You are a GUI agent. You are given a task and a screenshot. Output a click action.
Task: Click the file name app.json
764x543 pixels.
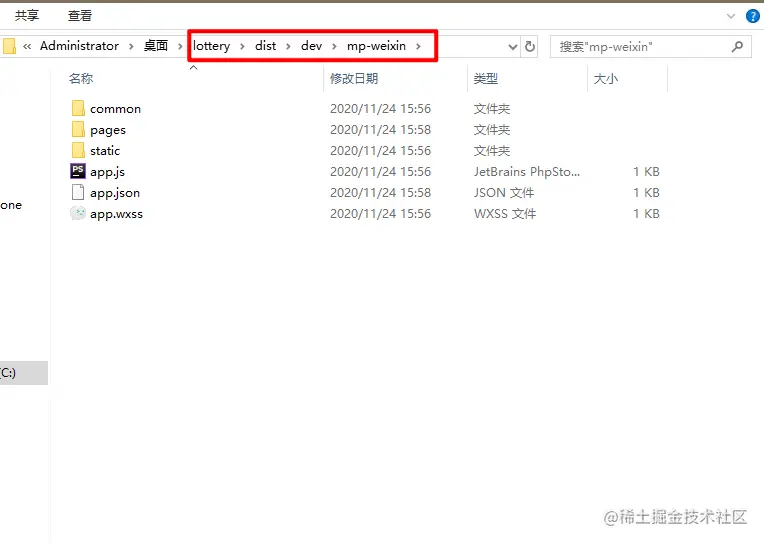(115, 193)
